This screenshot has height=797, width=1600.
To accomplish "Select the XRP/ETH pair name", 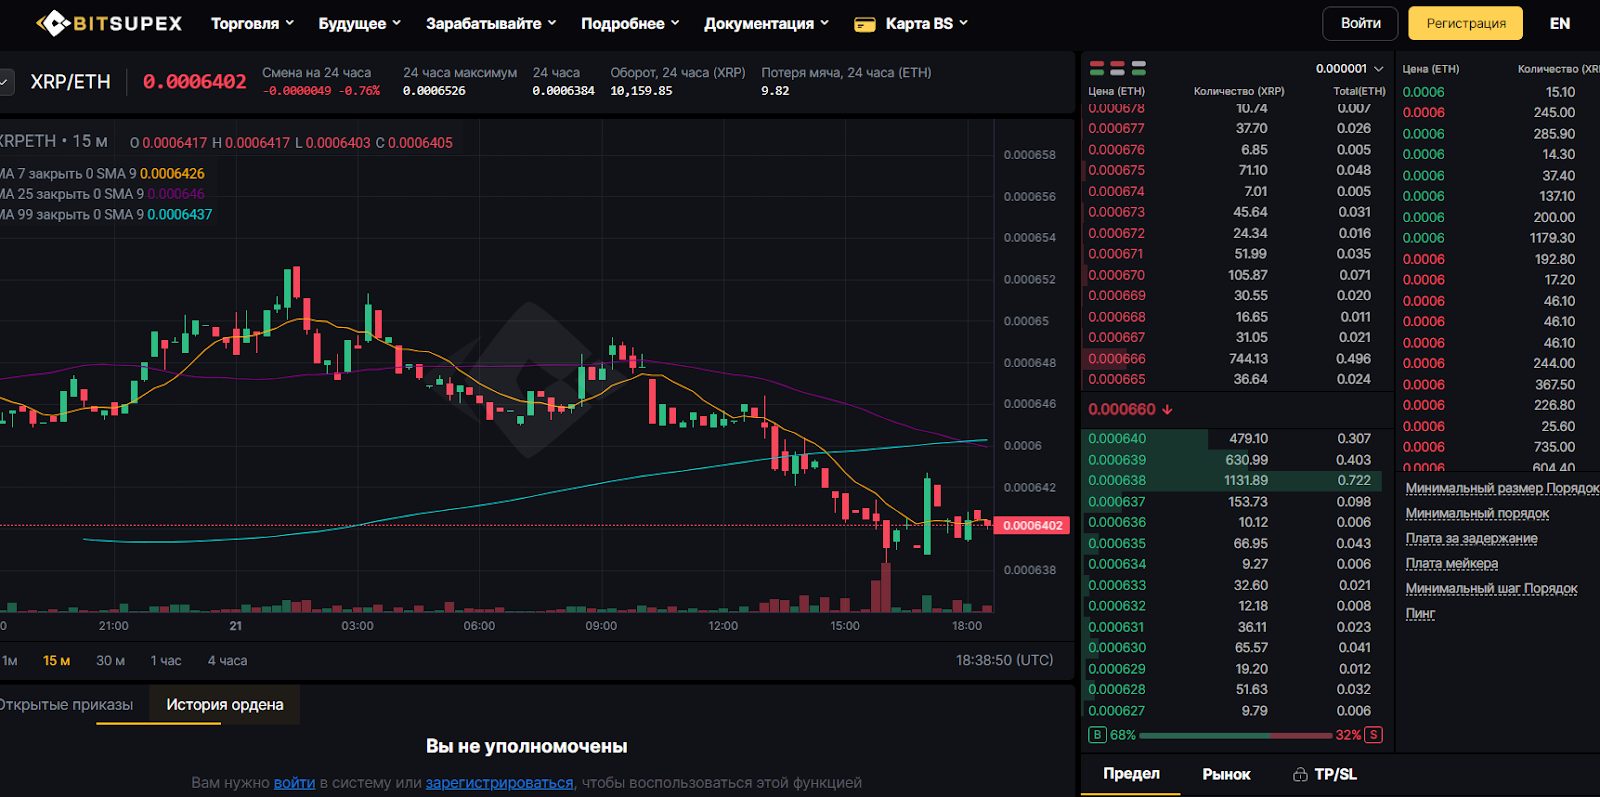I will pyautogui.click(x=71, y=82).
